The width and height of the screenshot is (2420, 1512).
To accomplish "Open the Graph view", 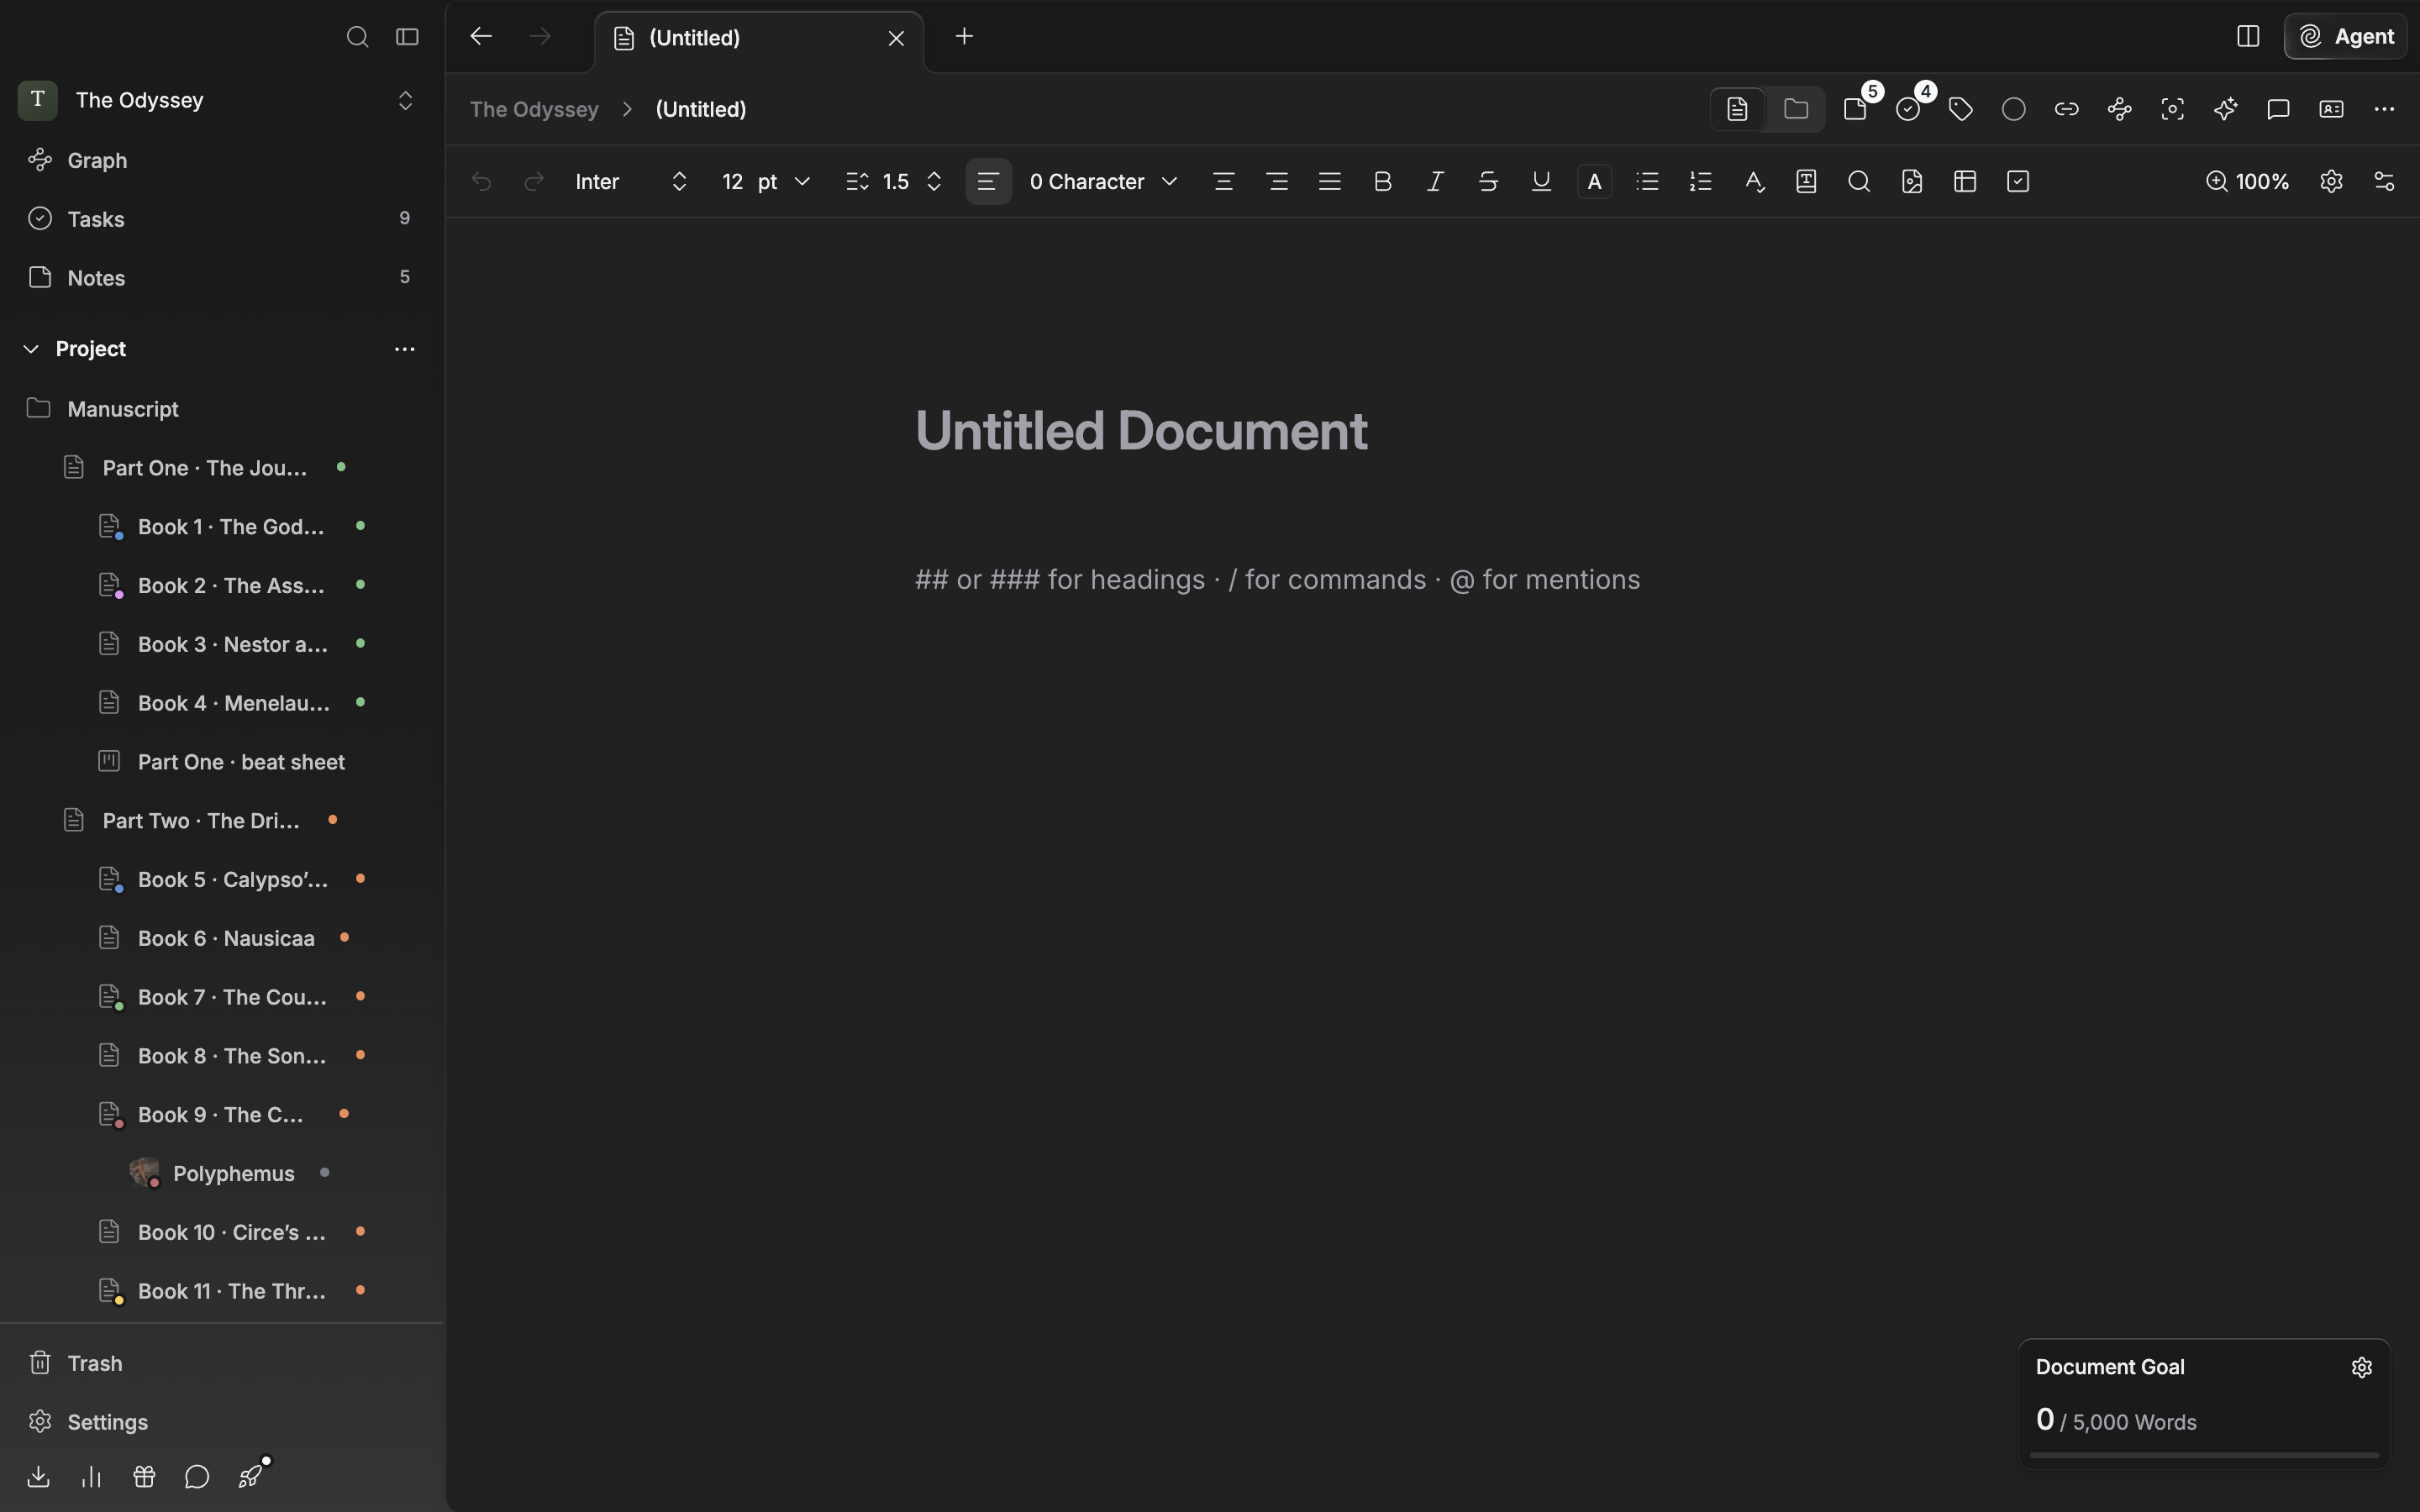I will pos(222,160).
